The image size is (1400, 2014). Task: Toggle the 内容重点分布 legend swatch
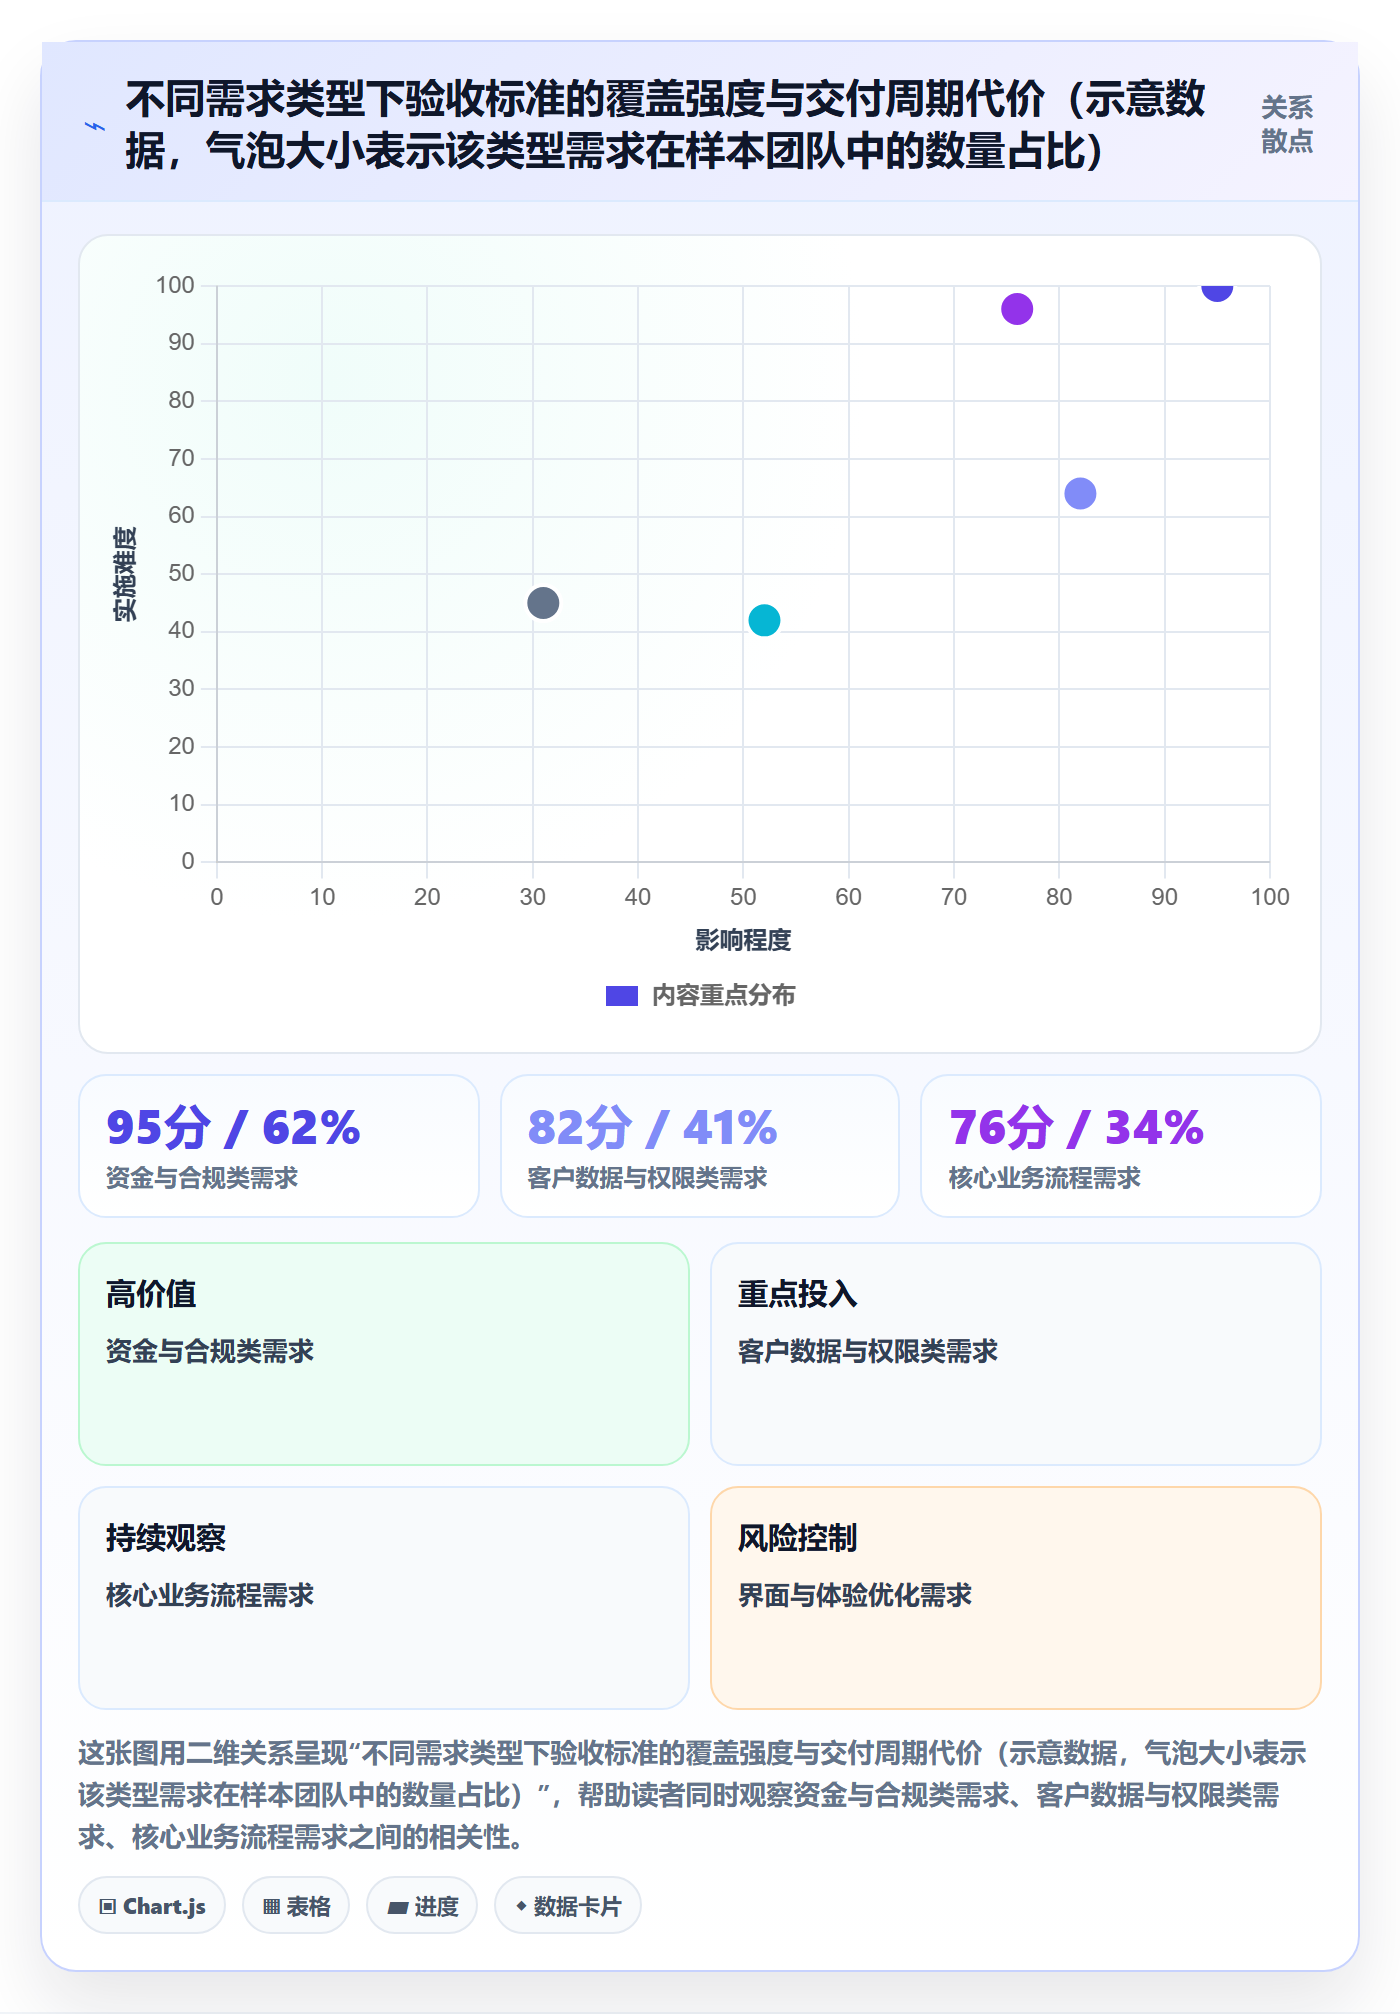click(x=622, y=996)
